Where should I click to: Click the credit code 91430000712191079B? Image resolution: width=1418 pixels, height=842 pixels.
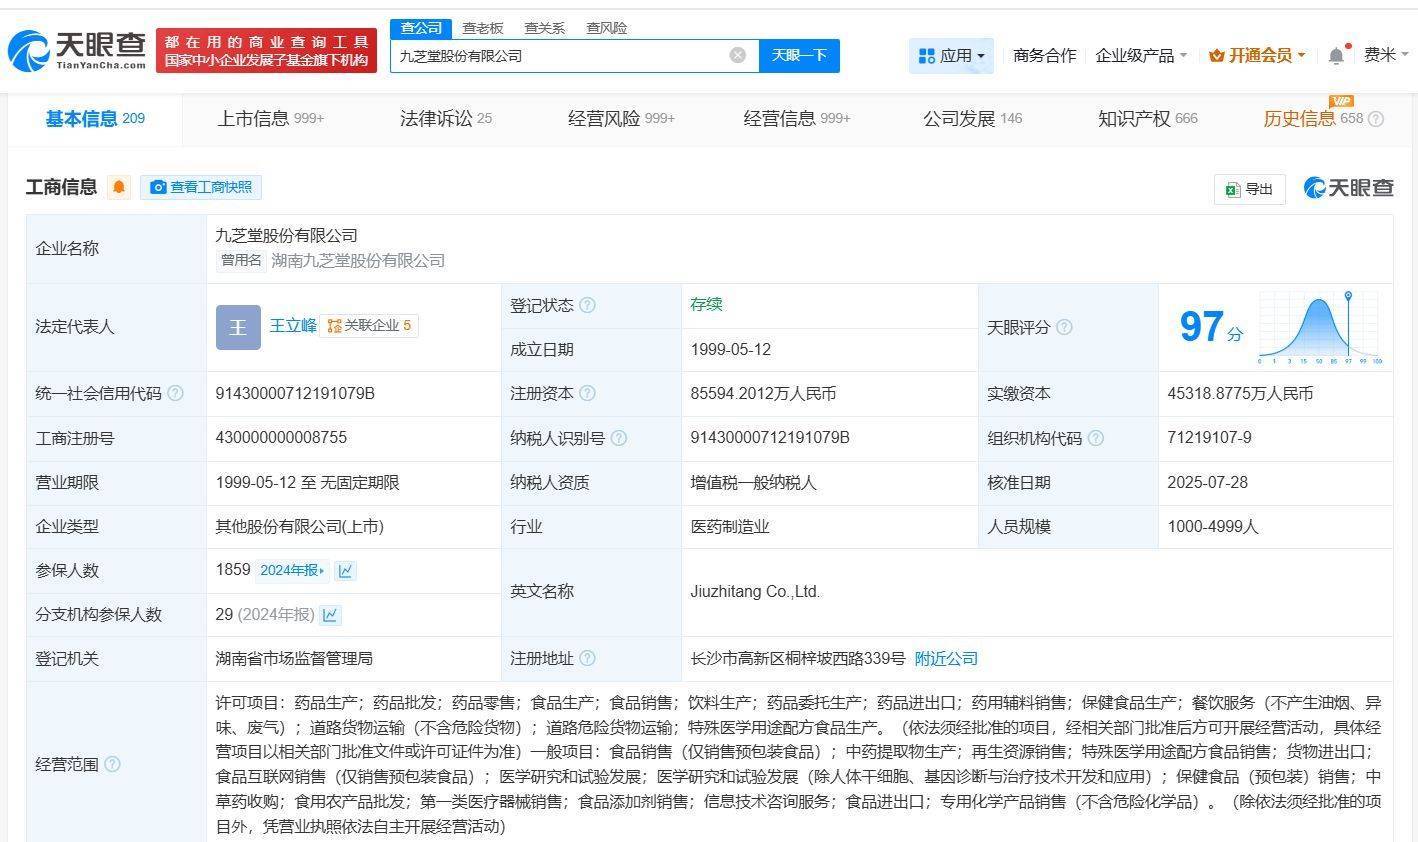tap(295, 393)
